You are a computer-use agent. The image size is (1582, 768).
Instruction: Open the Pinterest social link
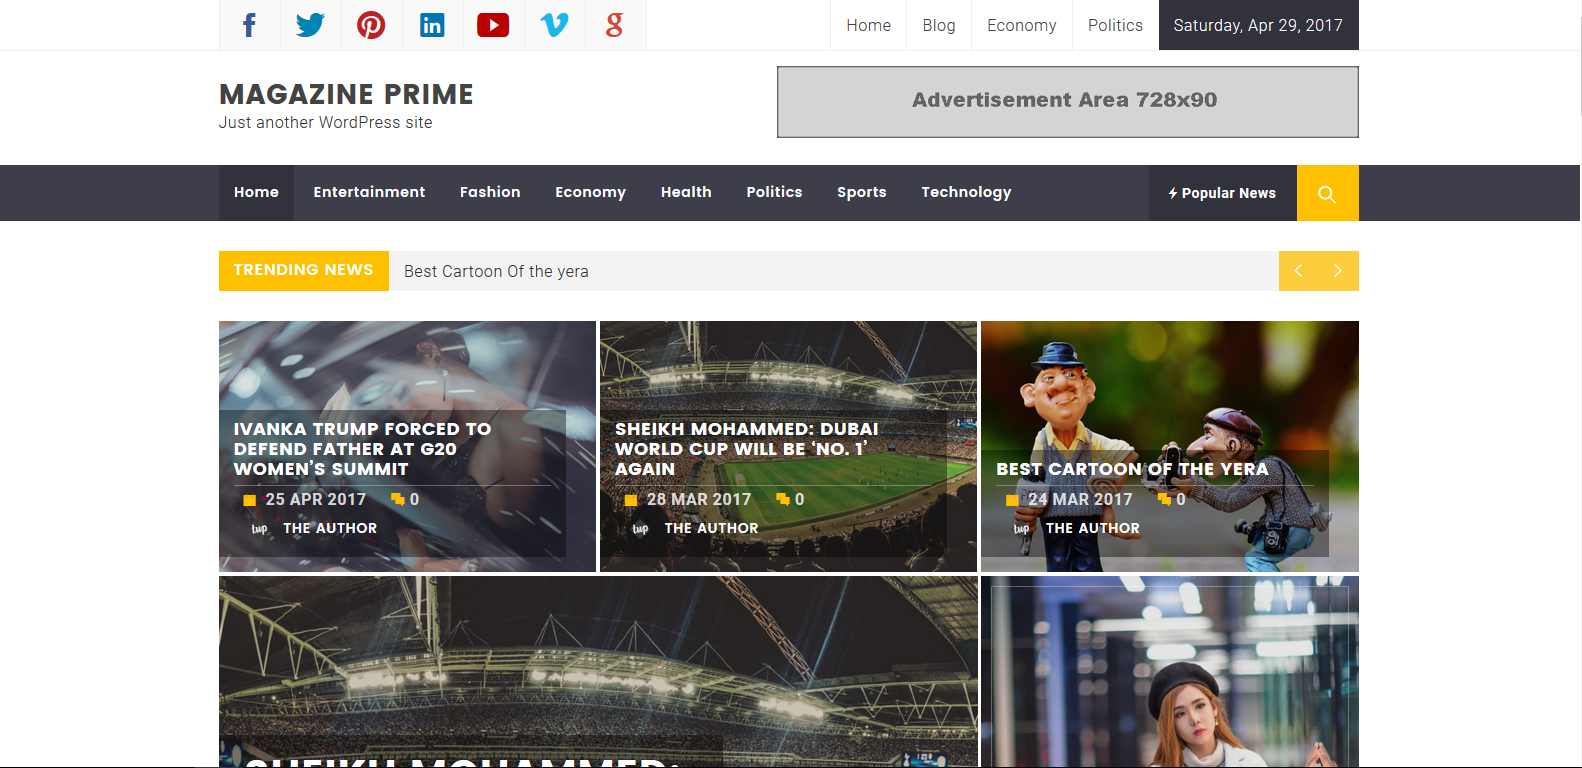coord(371,25)
